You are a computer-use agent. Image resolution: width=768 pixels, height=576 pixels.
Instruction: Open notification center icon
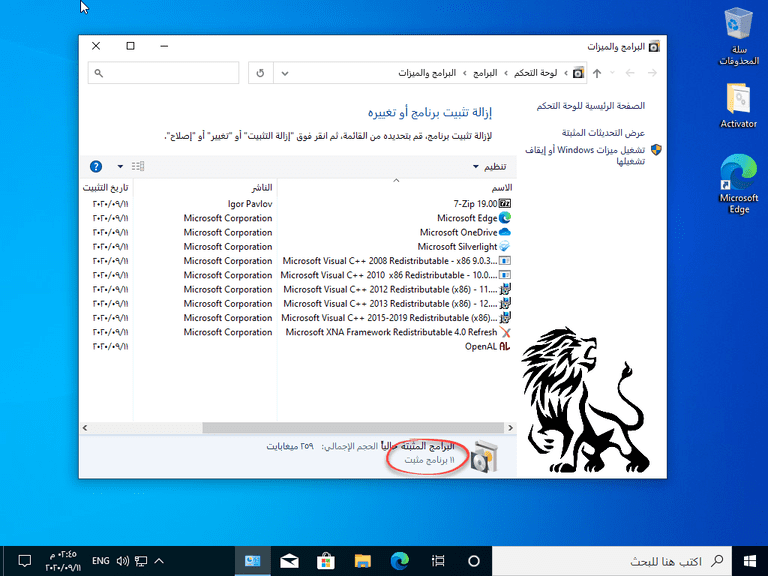24,561
